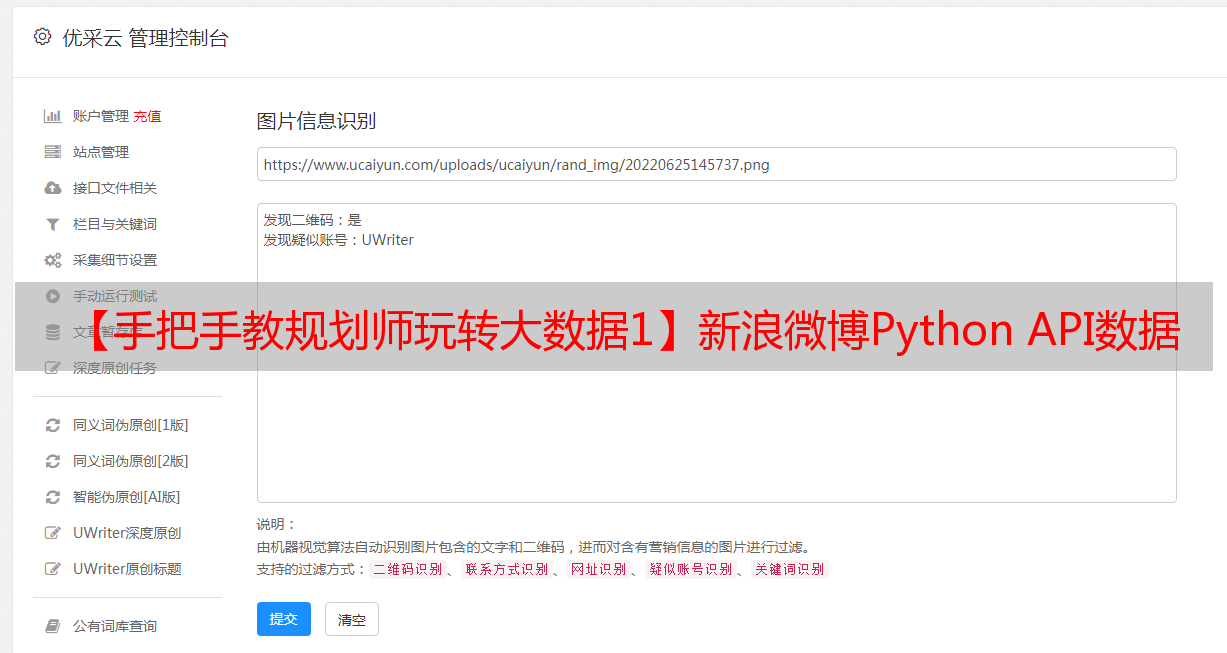Viewport: 1227px width, 653px height.
Task: Click the refresh icon for 同义词伪原创[1版]
Action: pos(53,425)
